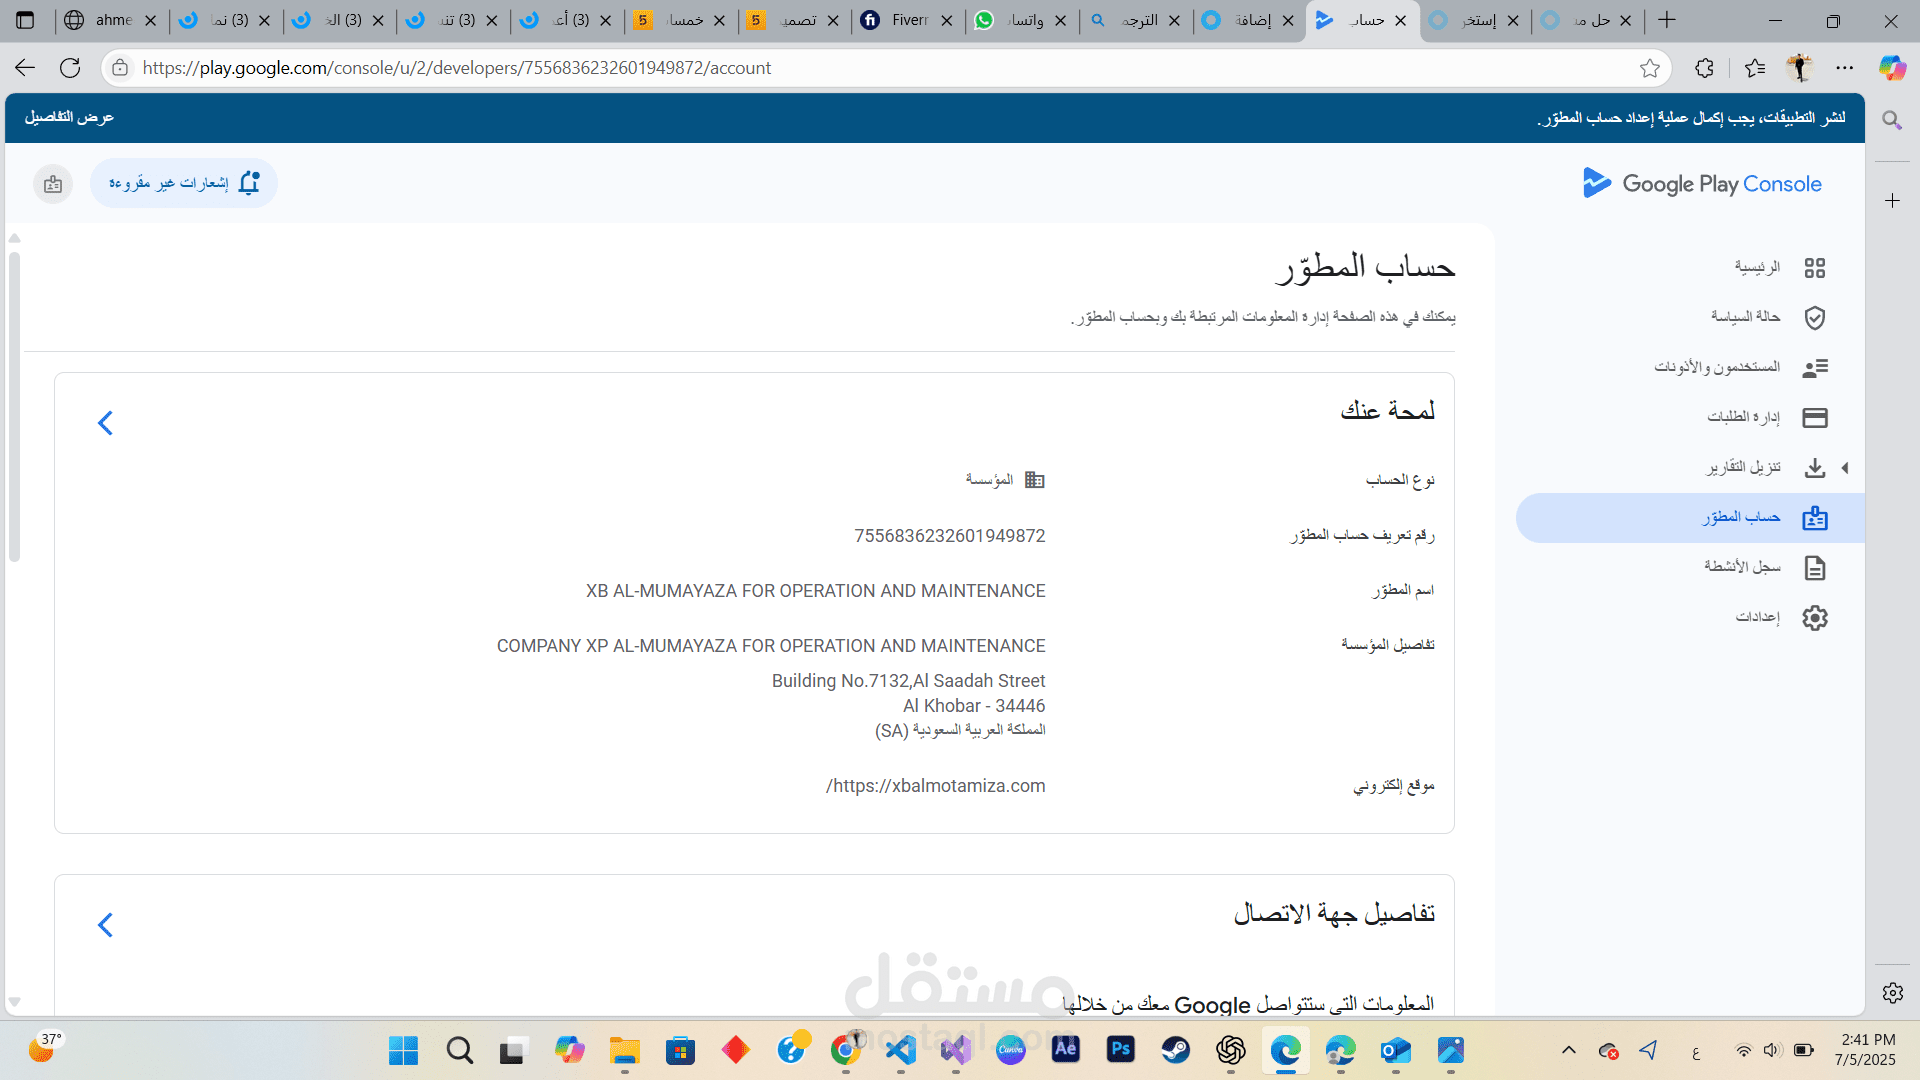Select Developer account in sidebar menu
1920x1080 pixels.
(x=1740, y=518)
